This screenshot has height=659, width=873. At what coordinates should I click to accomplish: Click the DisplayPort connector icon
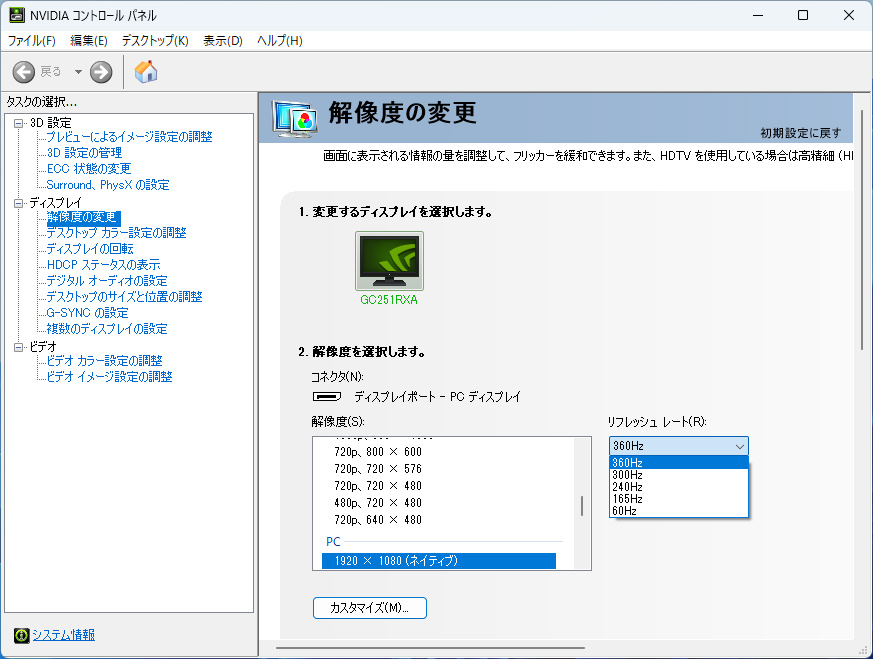(x=327, y=397)
